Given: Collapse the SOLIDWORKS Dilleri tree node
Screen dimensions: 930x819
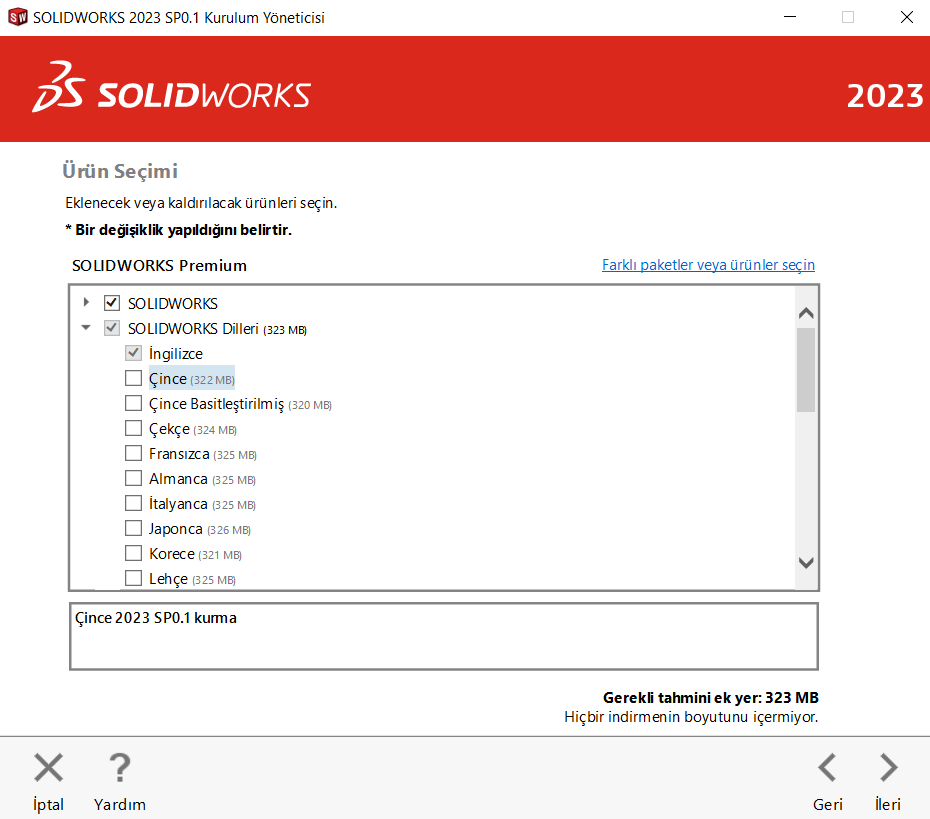Looking at the screenshot, I should tap(86, 327).
